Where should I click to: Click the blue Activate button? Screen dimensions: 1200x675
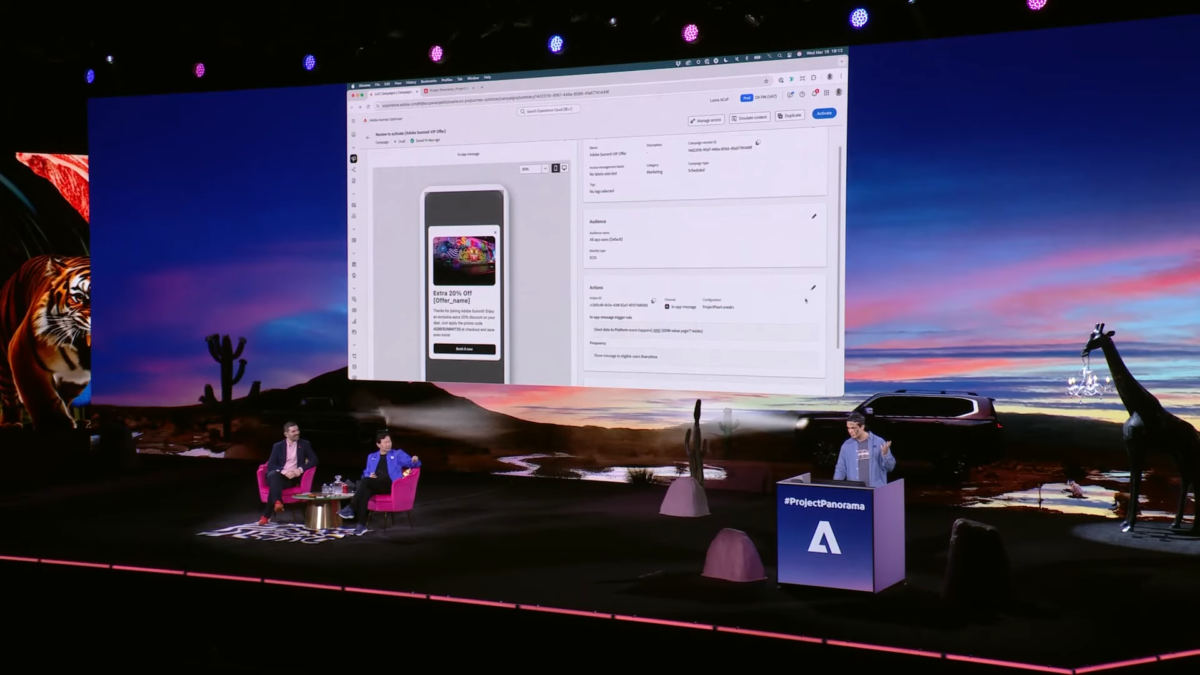pos(824,113)
